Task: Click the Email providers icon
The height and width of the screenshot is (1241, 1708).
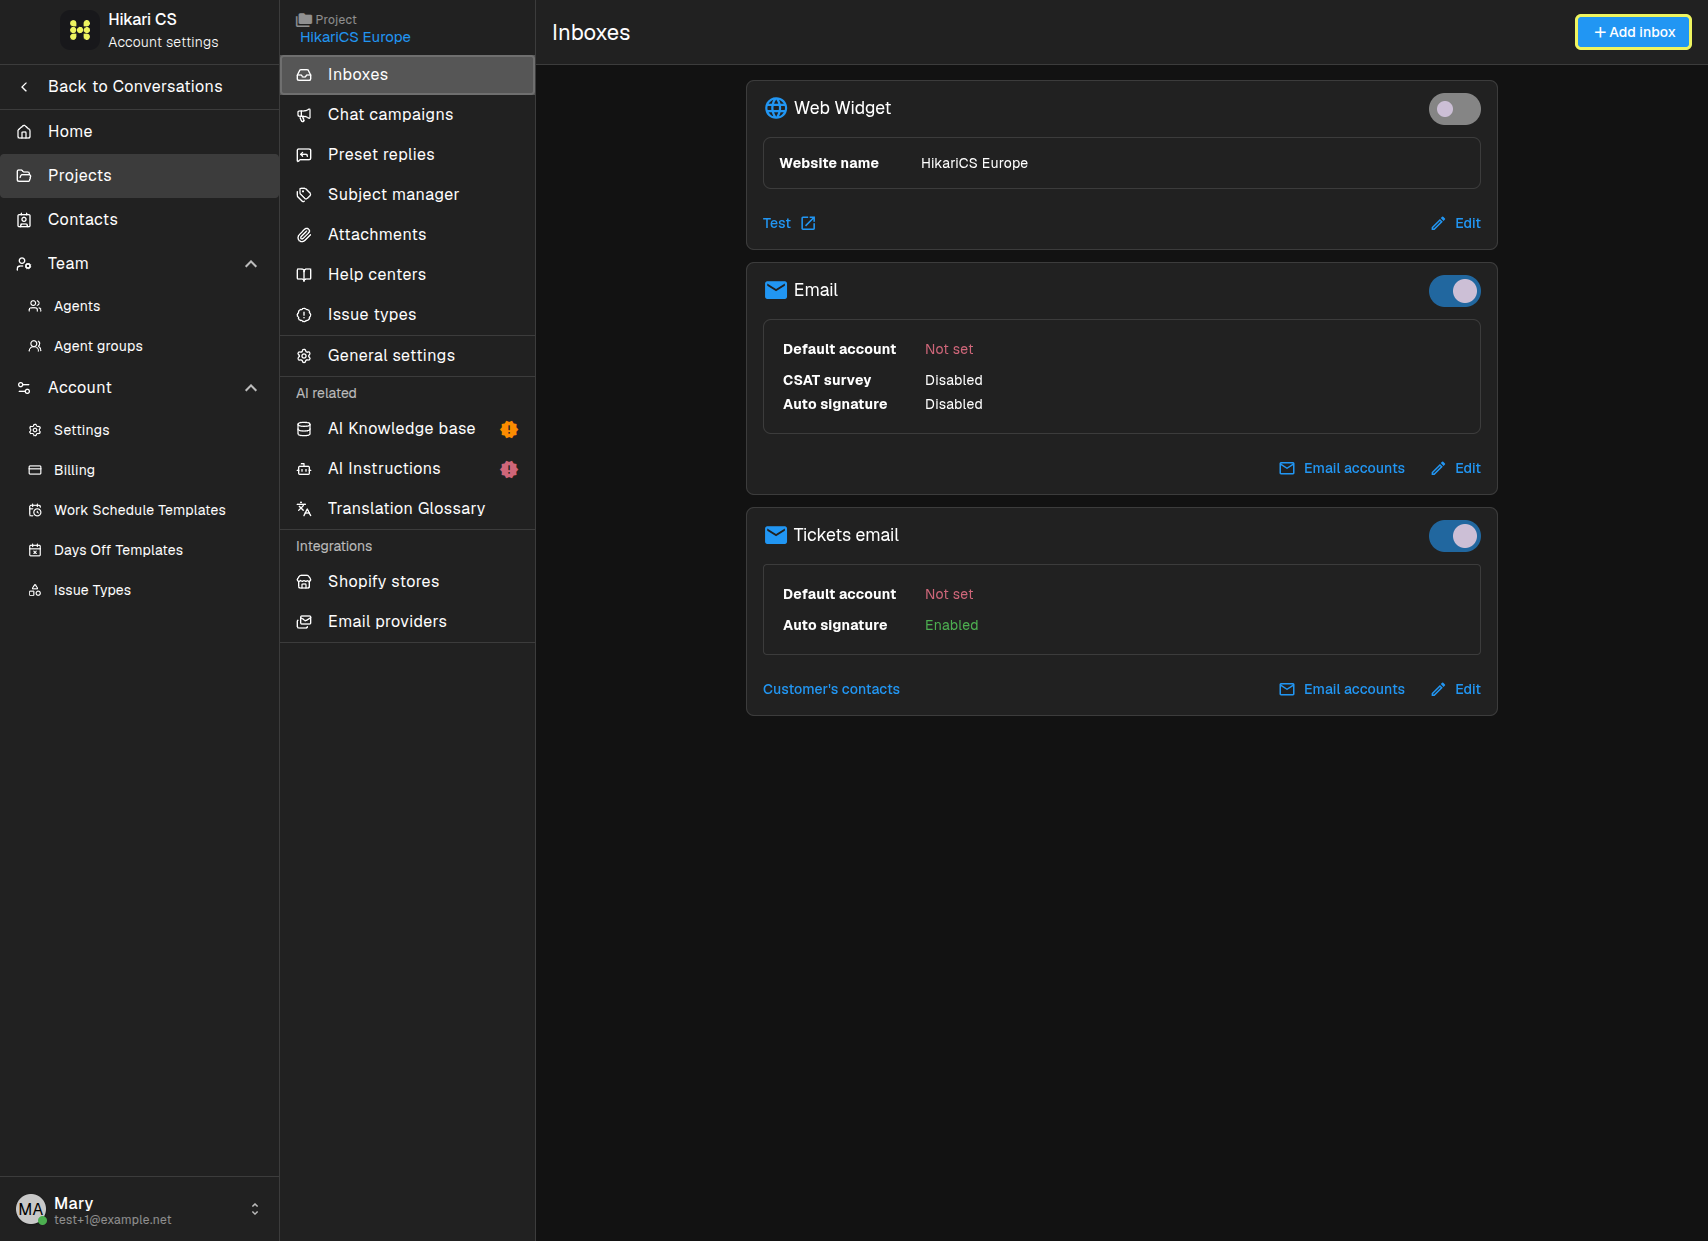Action: tap(304, 622)
